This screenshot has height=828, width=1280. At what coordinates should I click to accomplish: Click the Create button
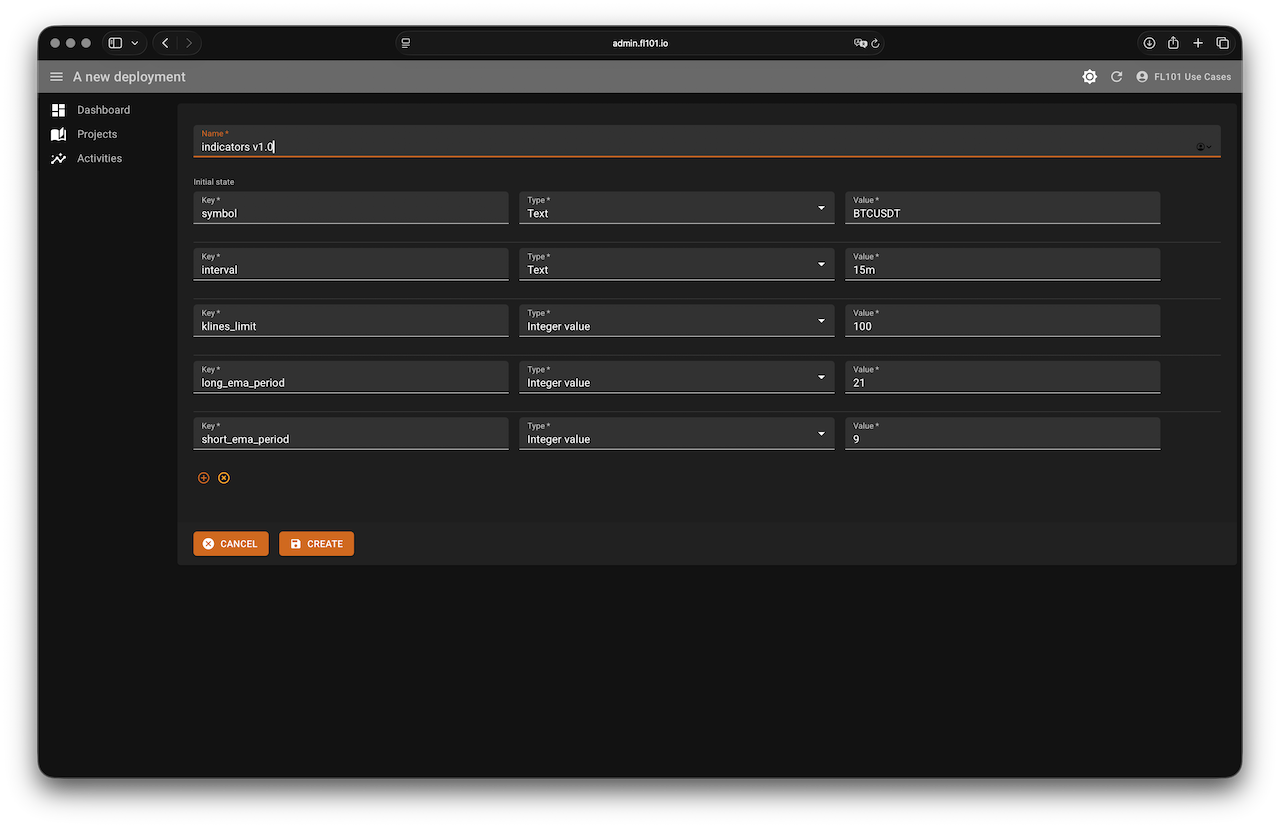tap(316, 544)
